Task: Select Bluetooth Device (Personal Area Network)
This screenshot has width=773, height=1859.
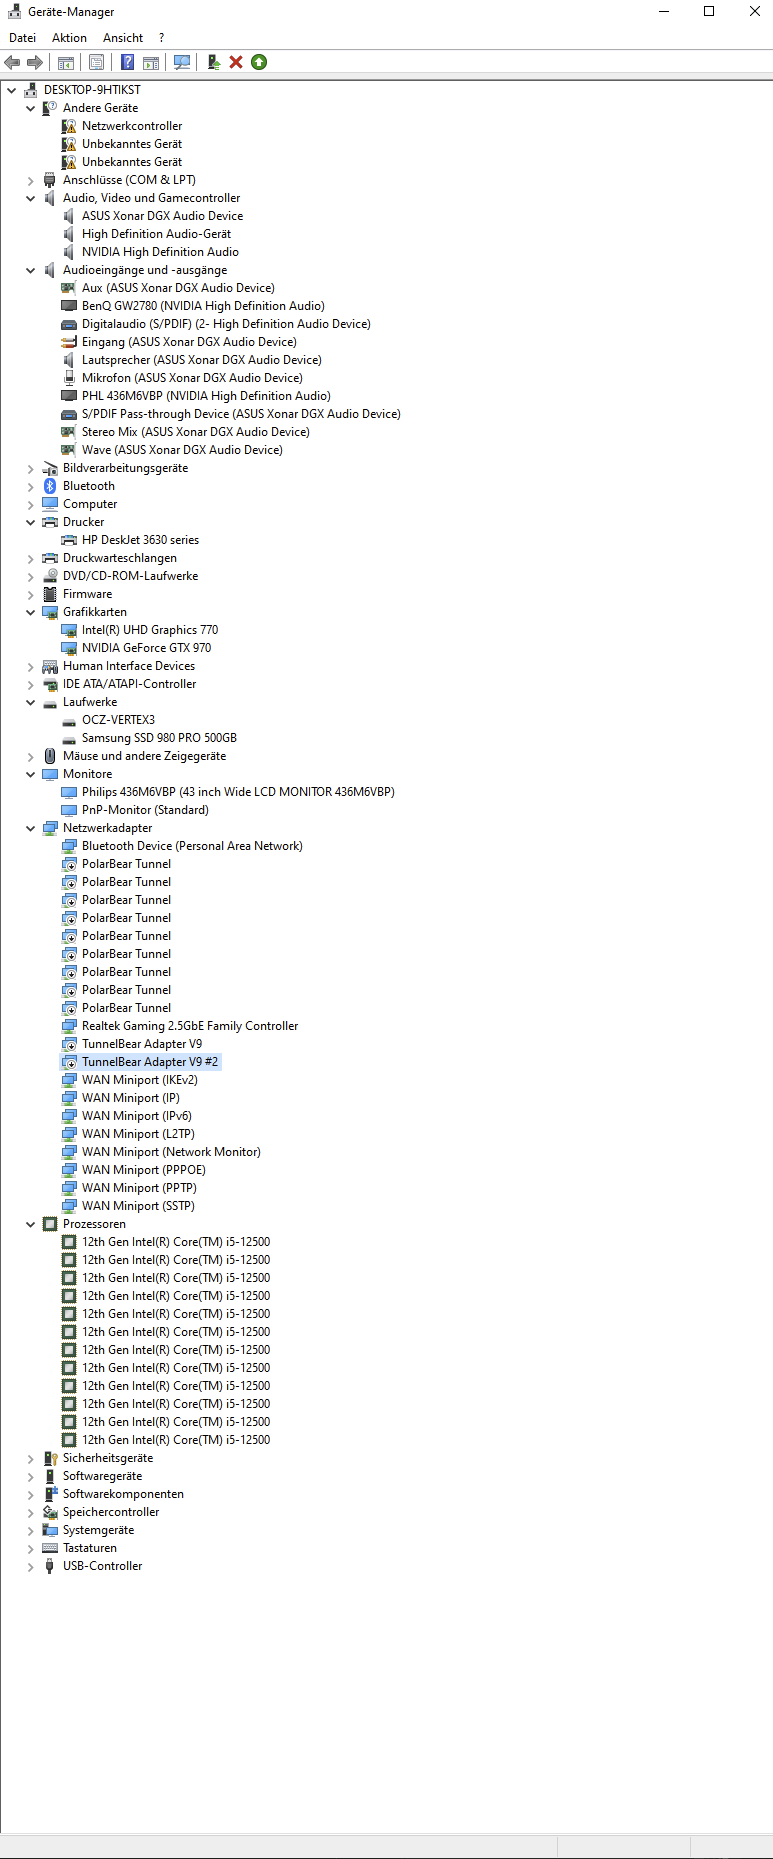Action: [192, 846]
